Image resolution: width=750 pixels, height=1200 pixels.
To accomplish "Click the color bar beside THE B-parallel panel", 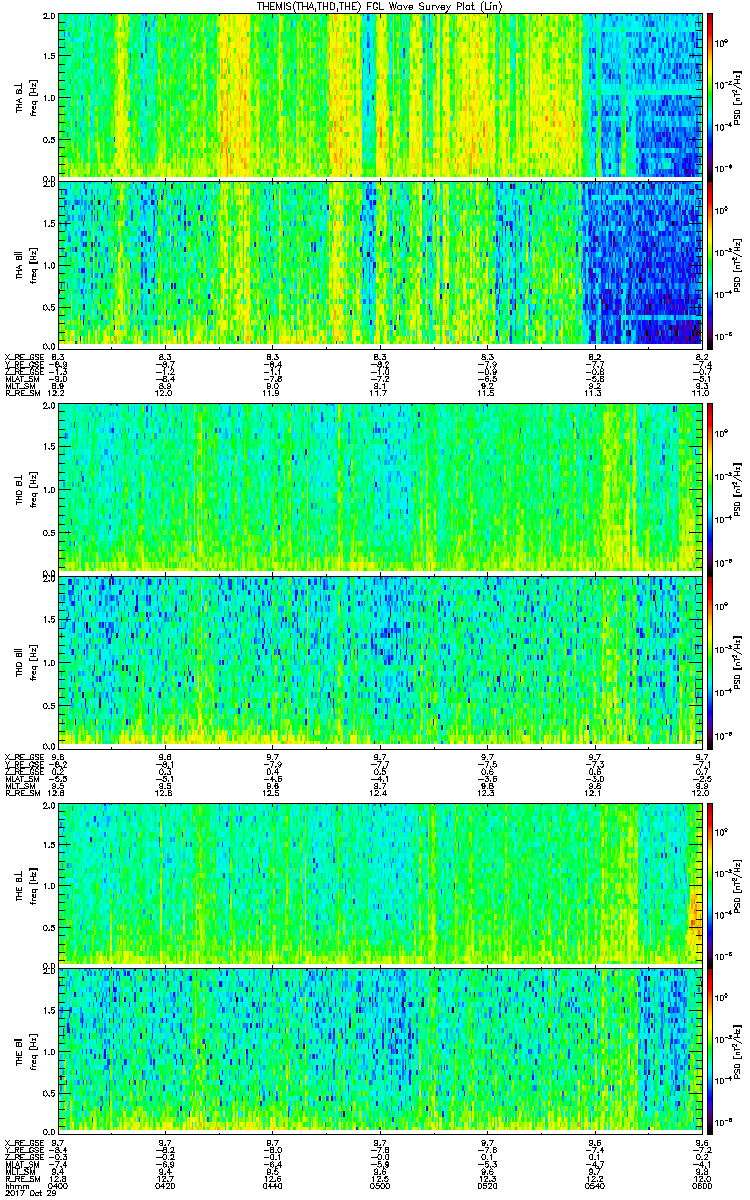I will pyautogui.click(x=710, y=1052).
